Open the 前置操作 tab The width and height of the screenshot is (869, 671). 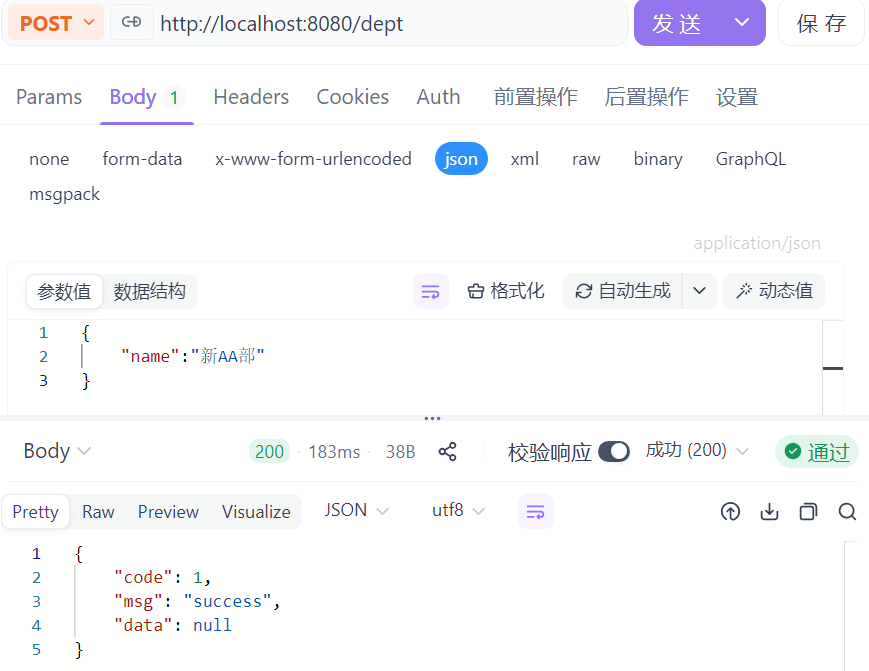535,97
